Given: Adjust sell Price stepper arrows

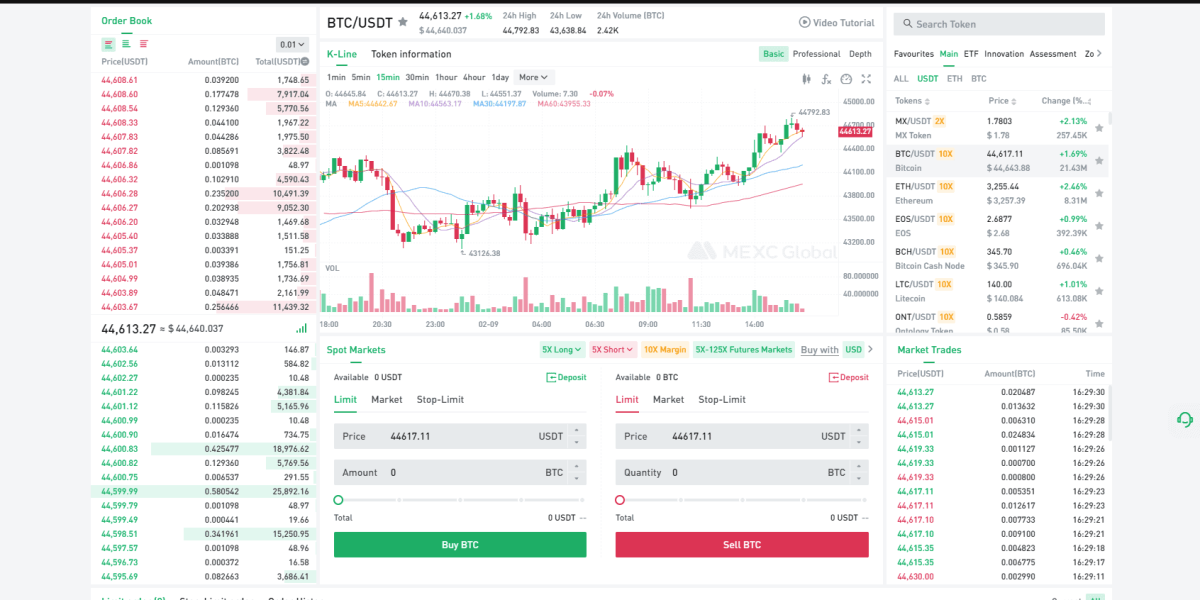Looking at the screenshot, I should click(x=859, y=436).
